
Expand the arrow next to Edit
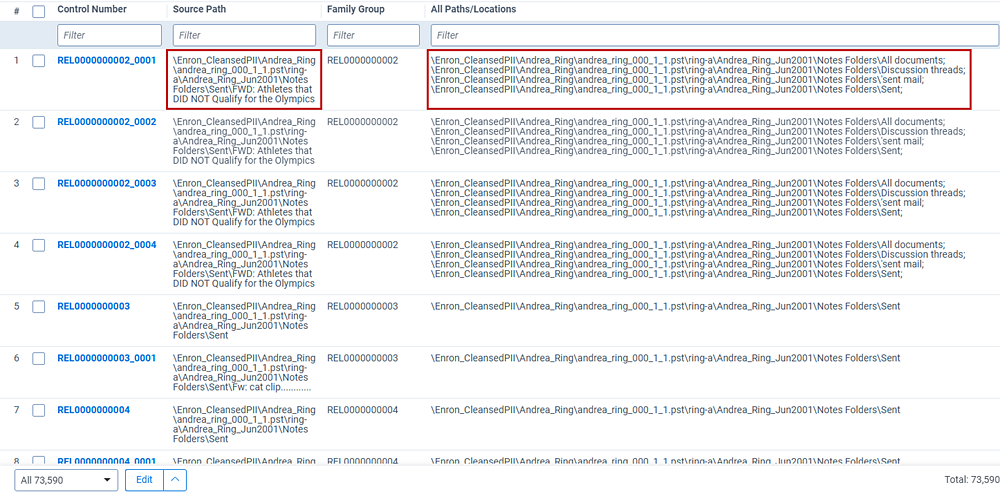point(175,480)
